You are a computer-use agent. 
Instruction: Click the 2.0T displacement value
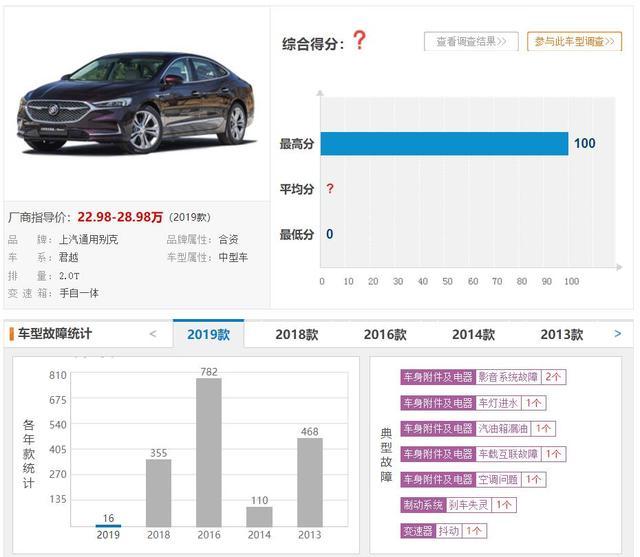pos(69,275)
